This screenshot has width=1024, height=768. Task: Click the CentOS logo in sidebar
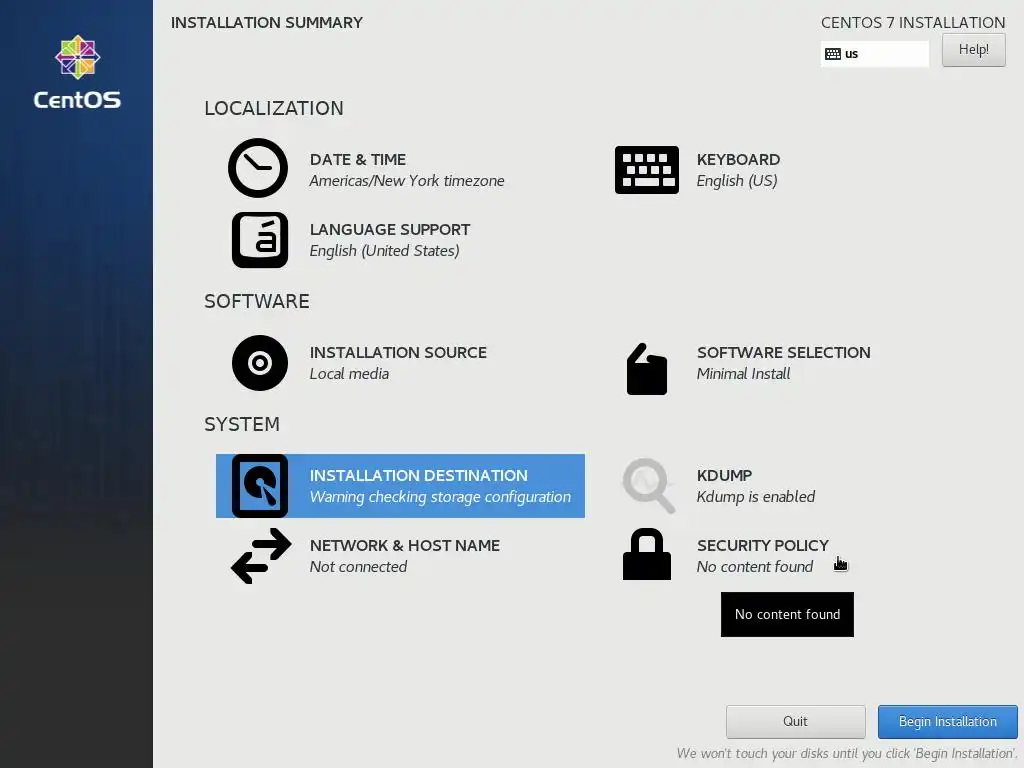click(x=77, y=72)
